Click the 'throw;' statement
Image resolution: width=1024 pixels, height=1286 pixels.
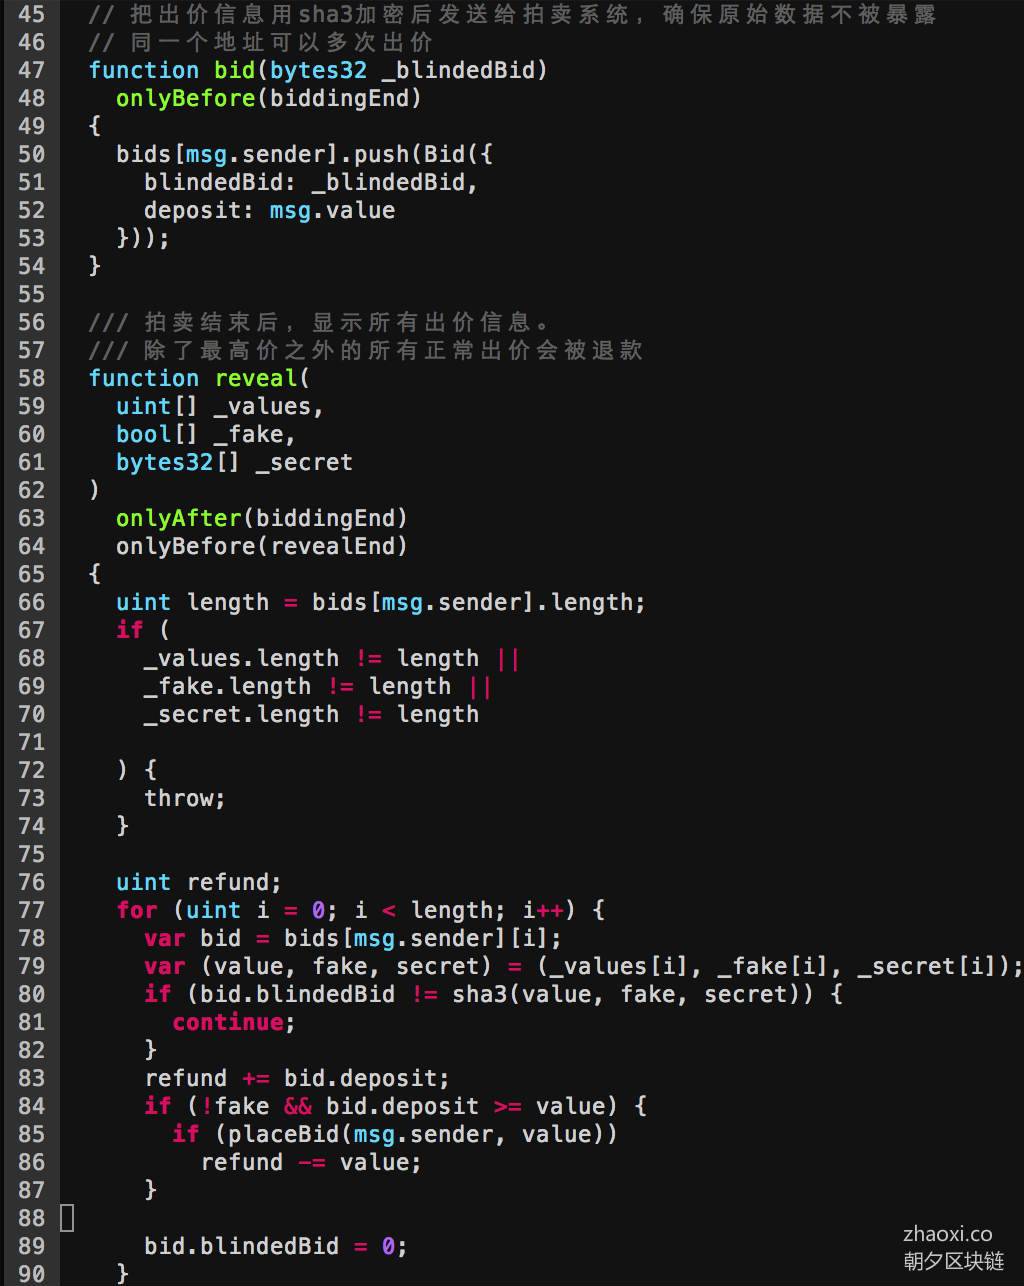185,798
